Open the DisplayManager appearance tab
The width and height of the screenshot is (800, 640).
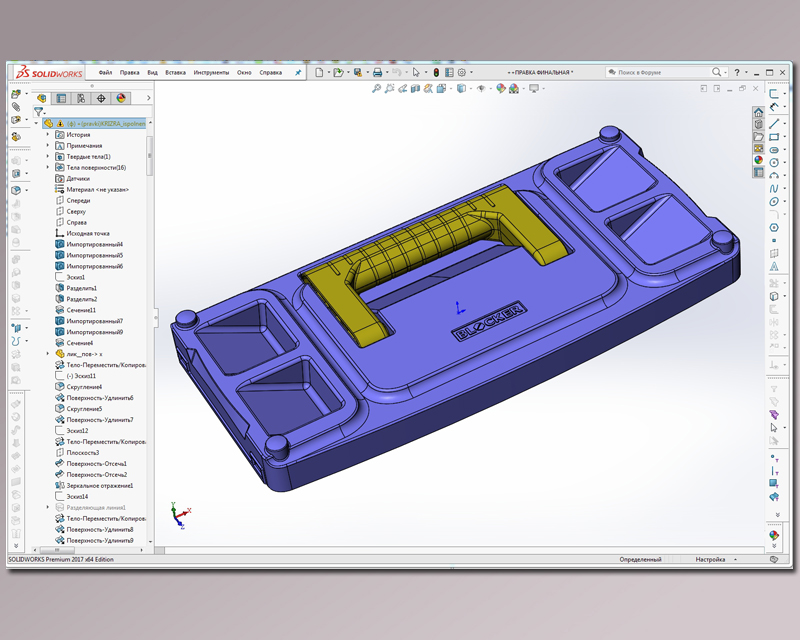[121, 98]
